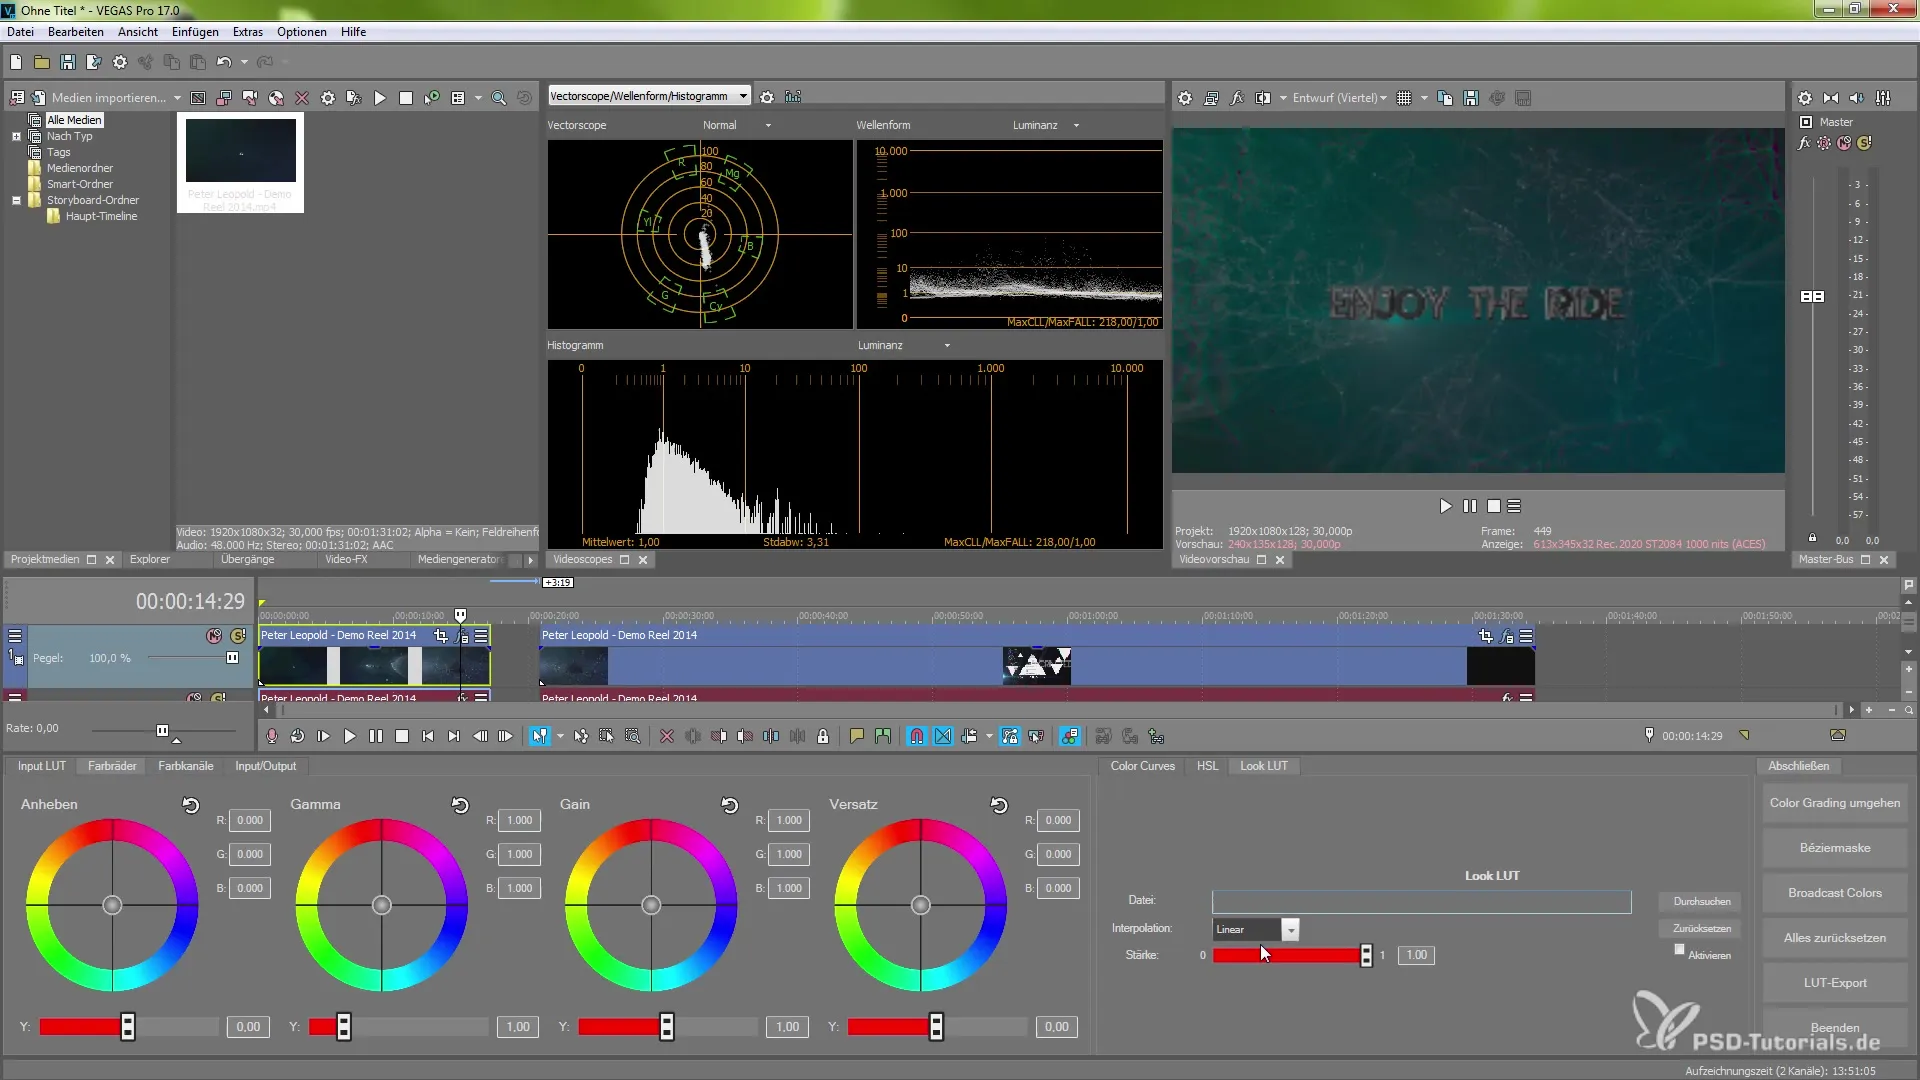Stop timeline playback in transport bar

pyautogui.click(x=401, y=736)
